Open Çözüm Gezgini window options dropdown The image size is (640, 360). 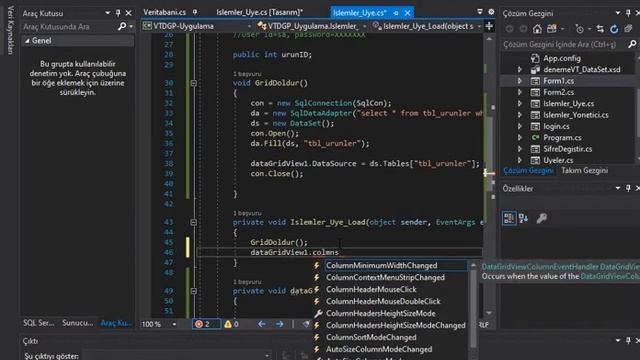tap(618, 13)
